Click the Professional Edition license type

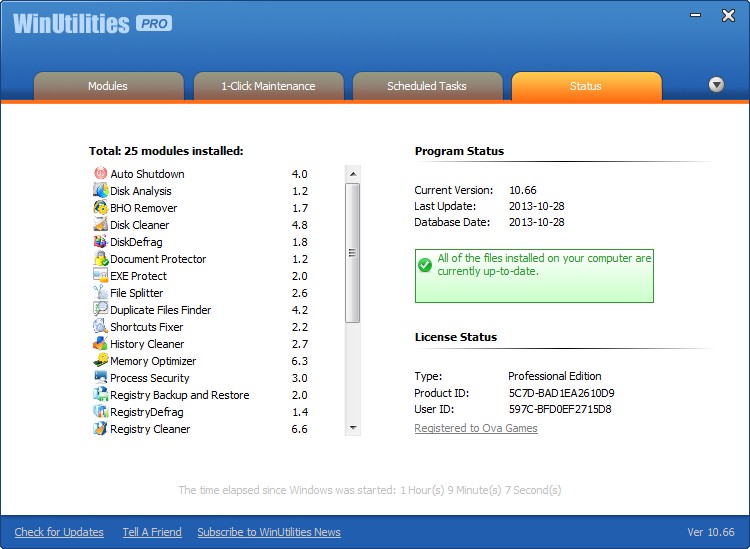[x=555, y=376]
